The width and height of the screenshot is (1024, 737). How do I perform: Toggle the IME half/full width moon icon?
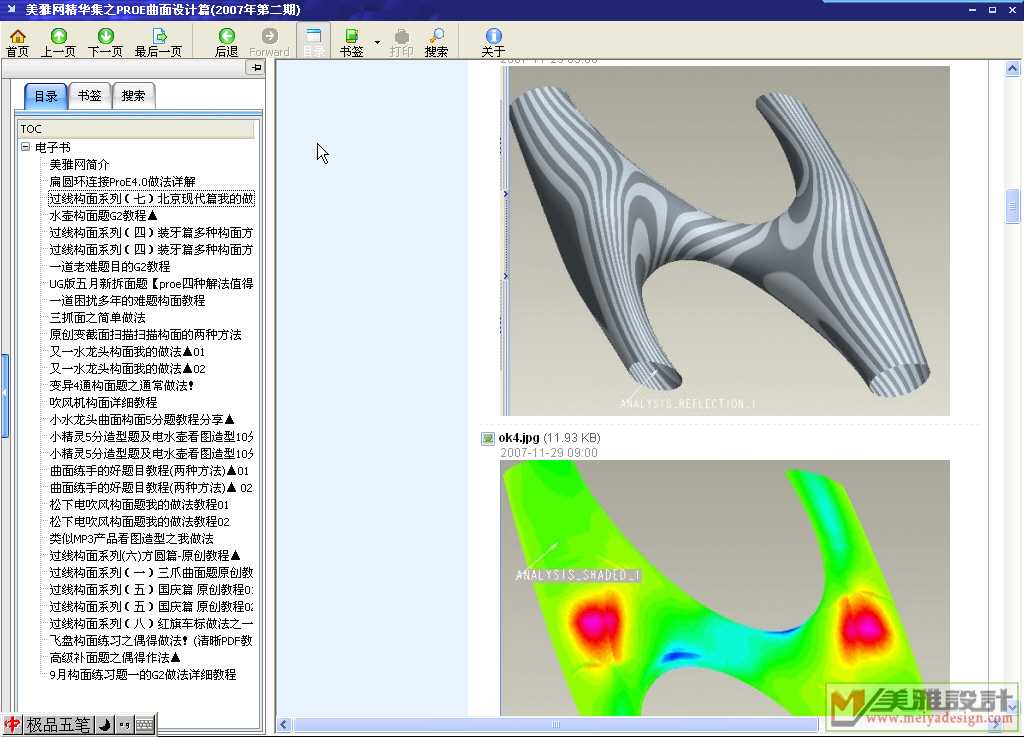click(104, 724)
